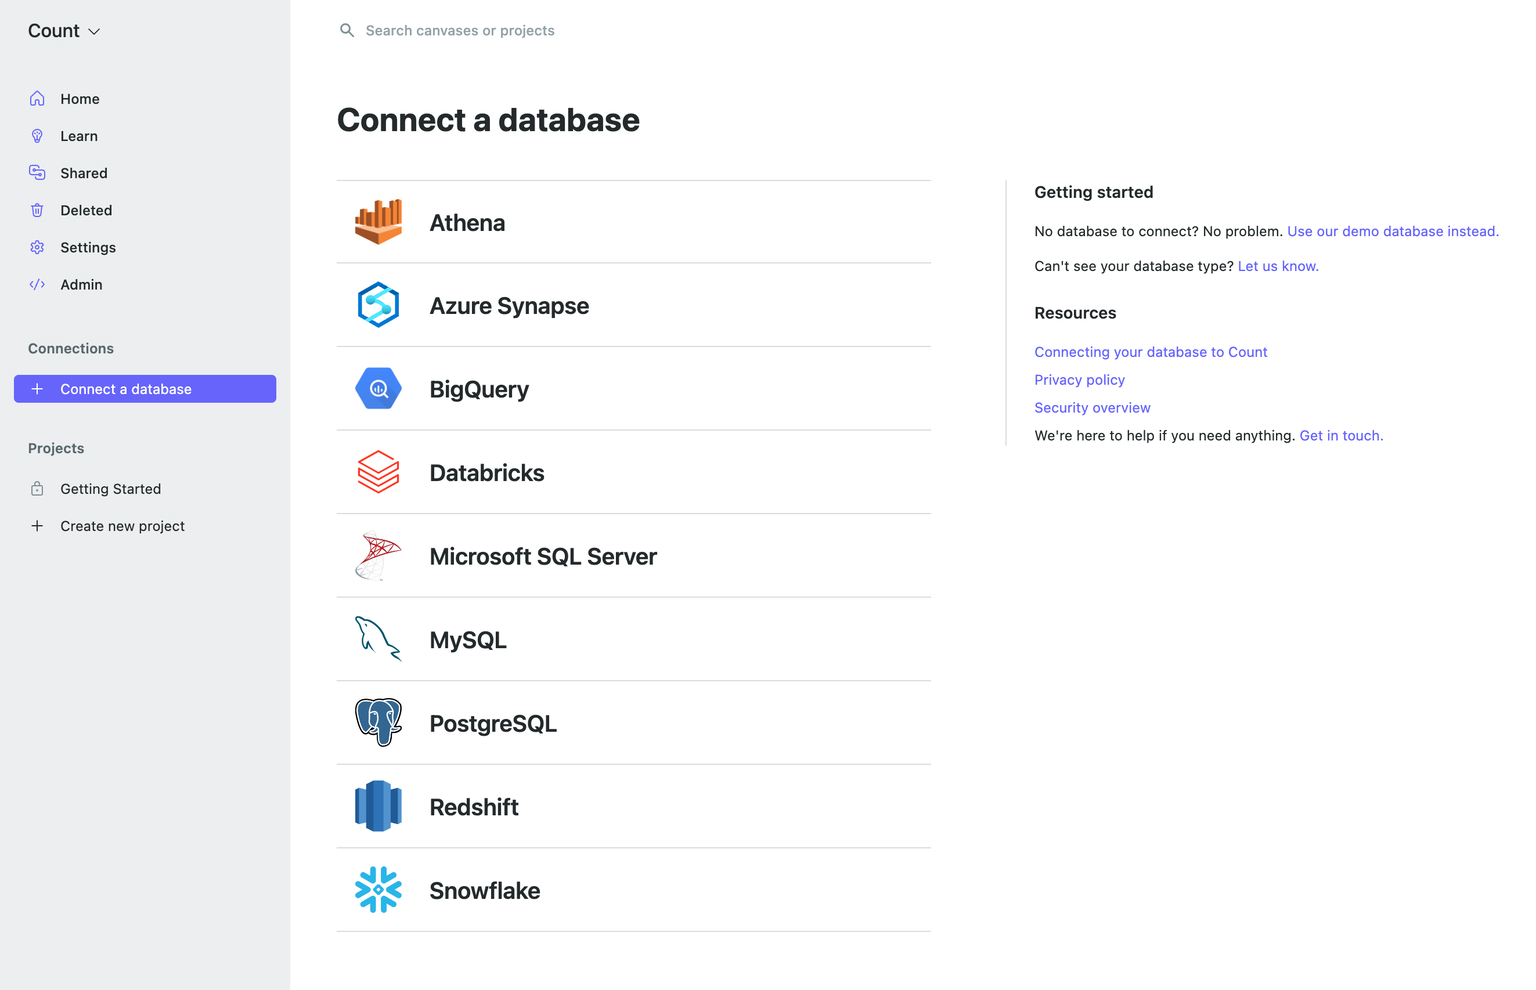Choose the Athena database option
Viewport: 1536px width, 990px height.
[633, 222]
